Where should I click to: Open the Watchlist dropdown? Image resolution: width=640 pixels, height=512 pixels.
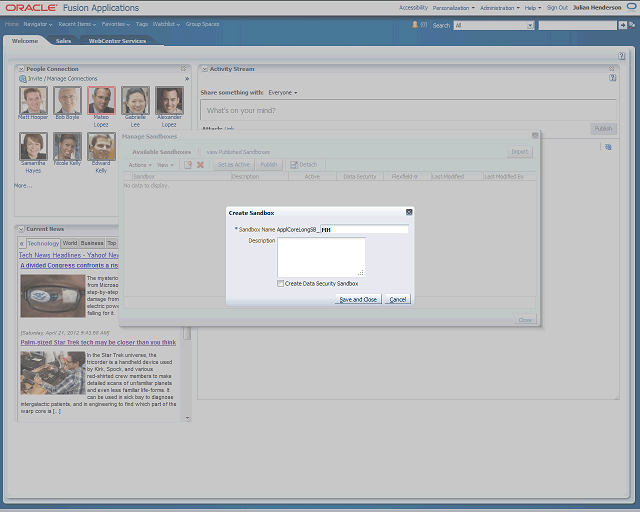[166, 24]
